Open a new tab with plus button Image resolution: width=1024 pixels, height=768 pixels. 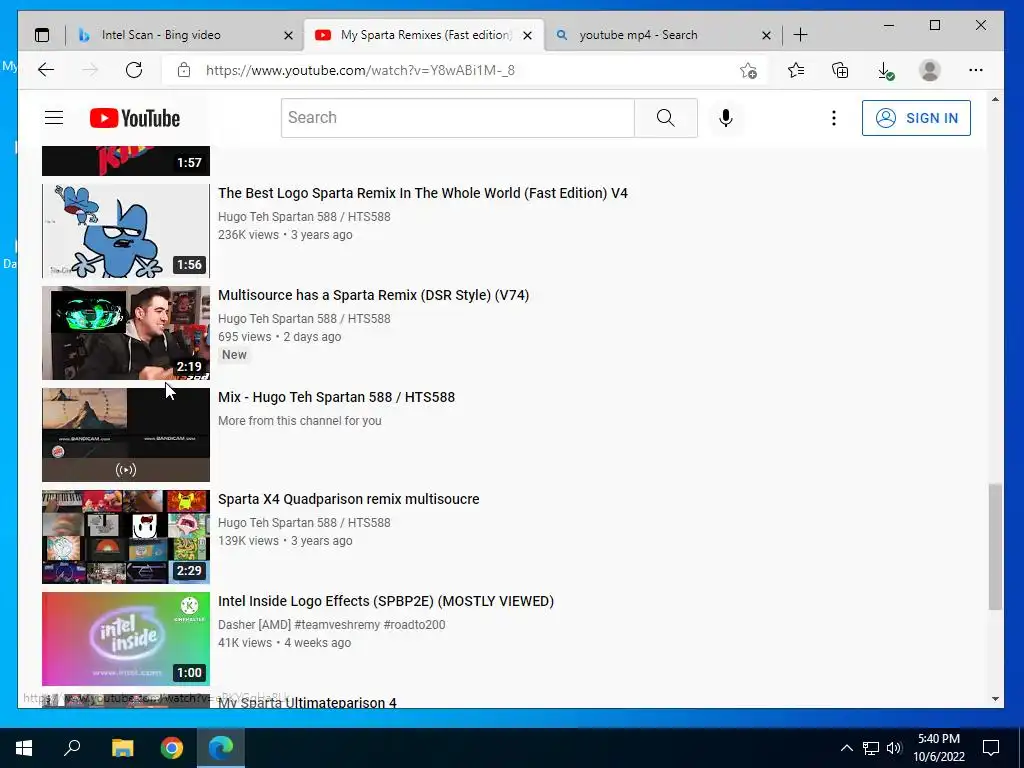click(x=800, y=35)
